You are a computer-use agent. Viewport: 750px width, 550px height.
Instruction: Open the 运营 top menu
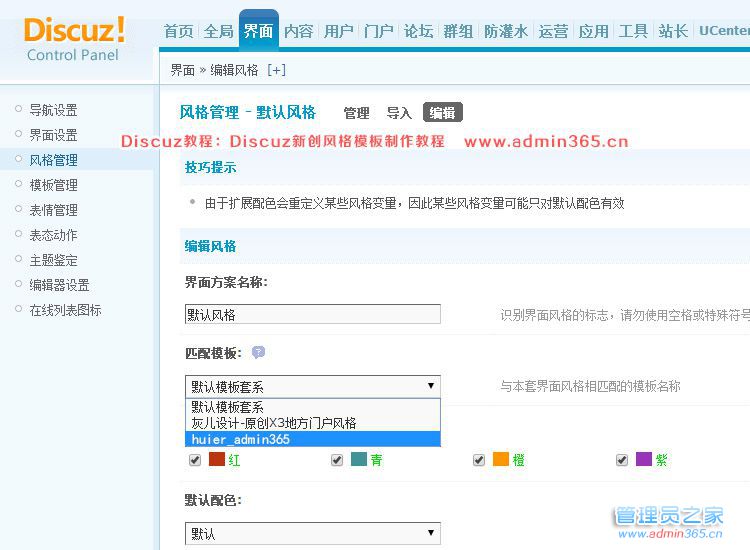click(553, 31)
